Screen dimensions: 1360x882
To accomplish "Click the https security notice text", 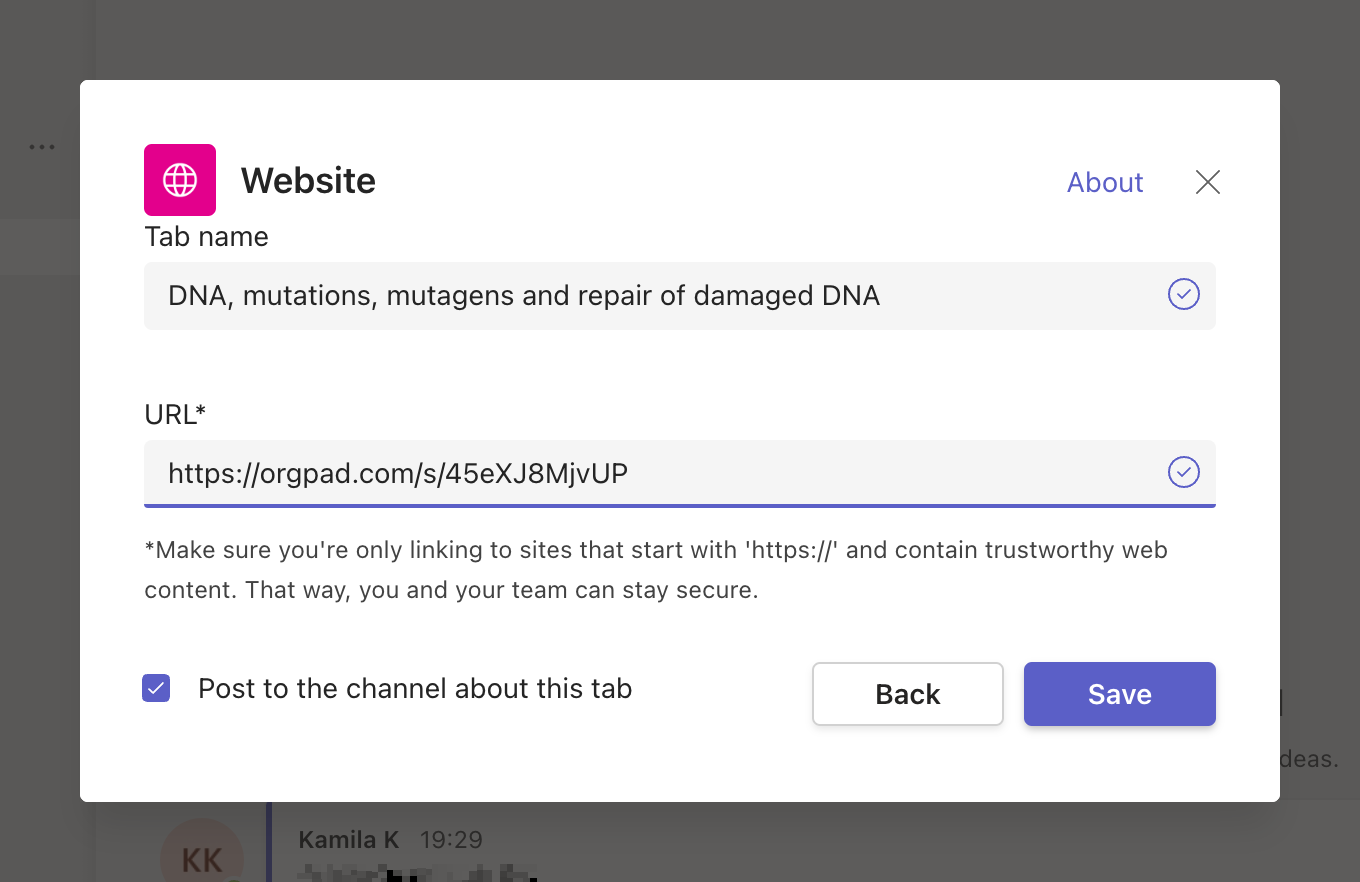I will (x=655, y=570).
